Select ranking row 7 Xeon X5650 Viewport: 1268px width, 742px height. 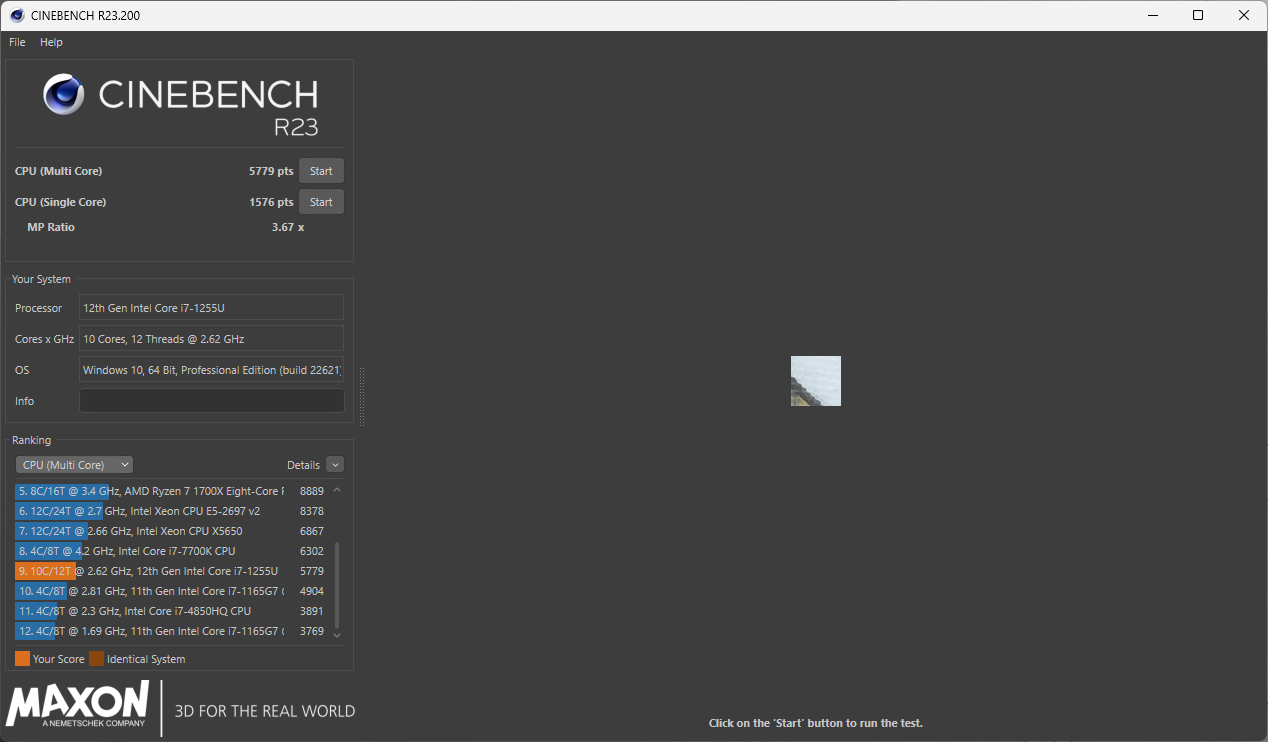tap(171, 531)
